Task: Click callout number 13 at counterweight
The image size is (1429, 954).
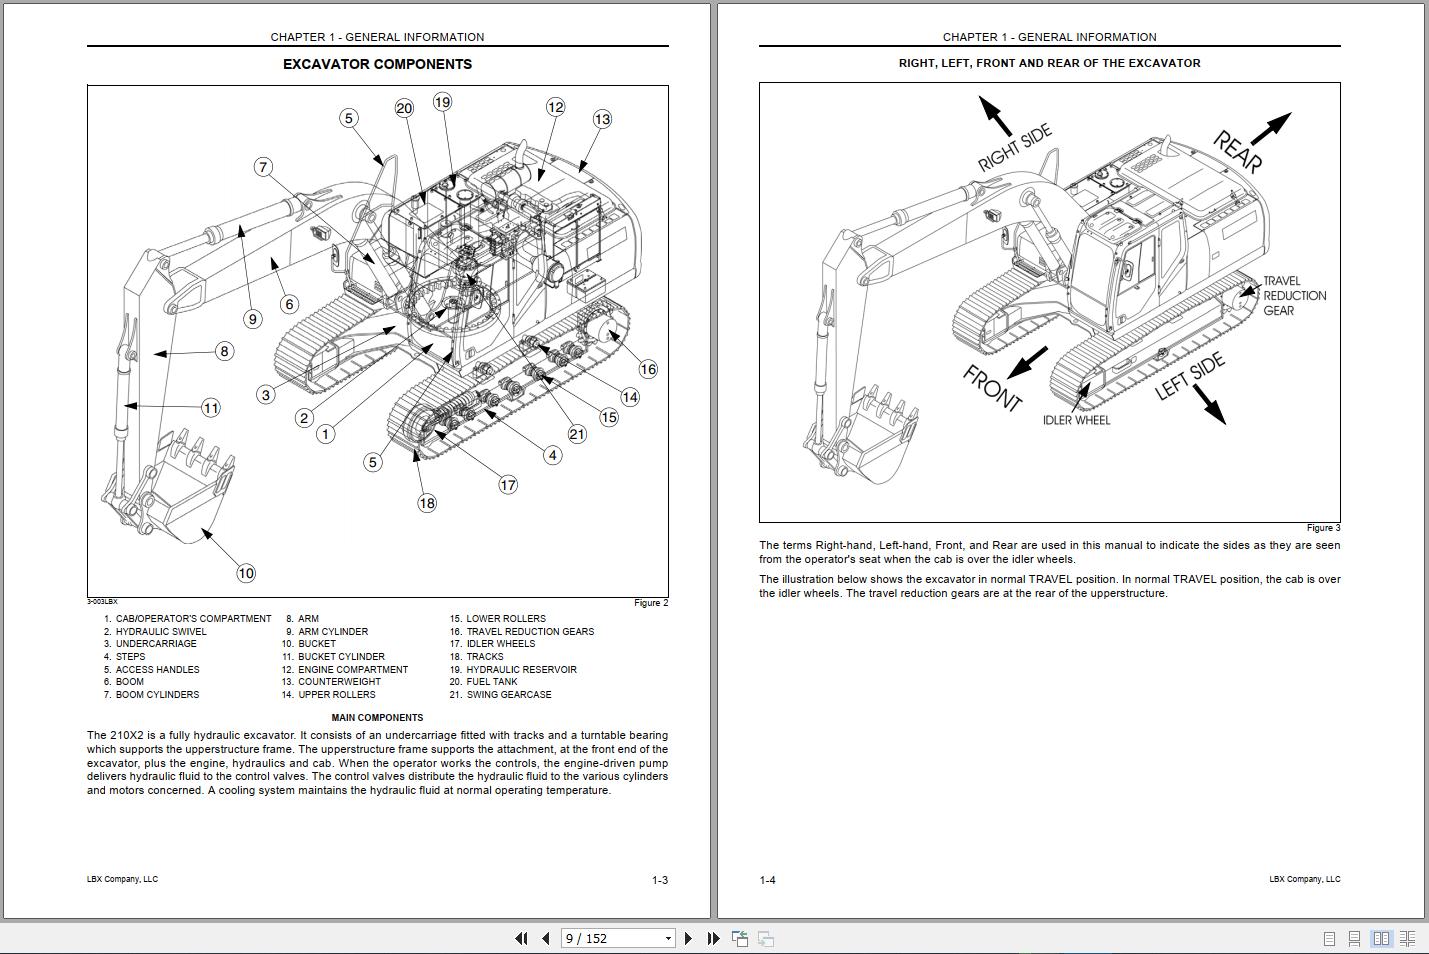Action: (602, 119)
